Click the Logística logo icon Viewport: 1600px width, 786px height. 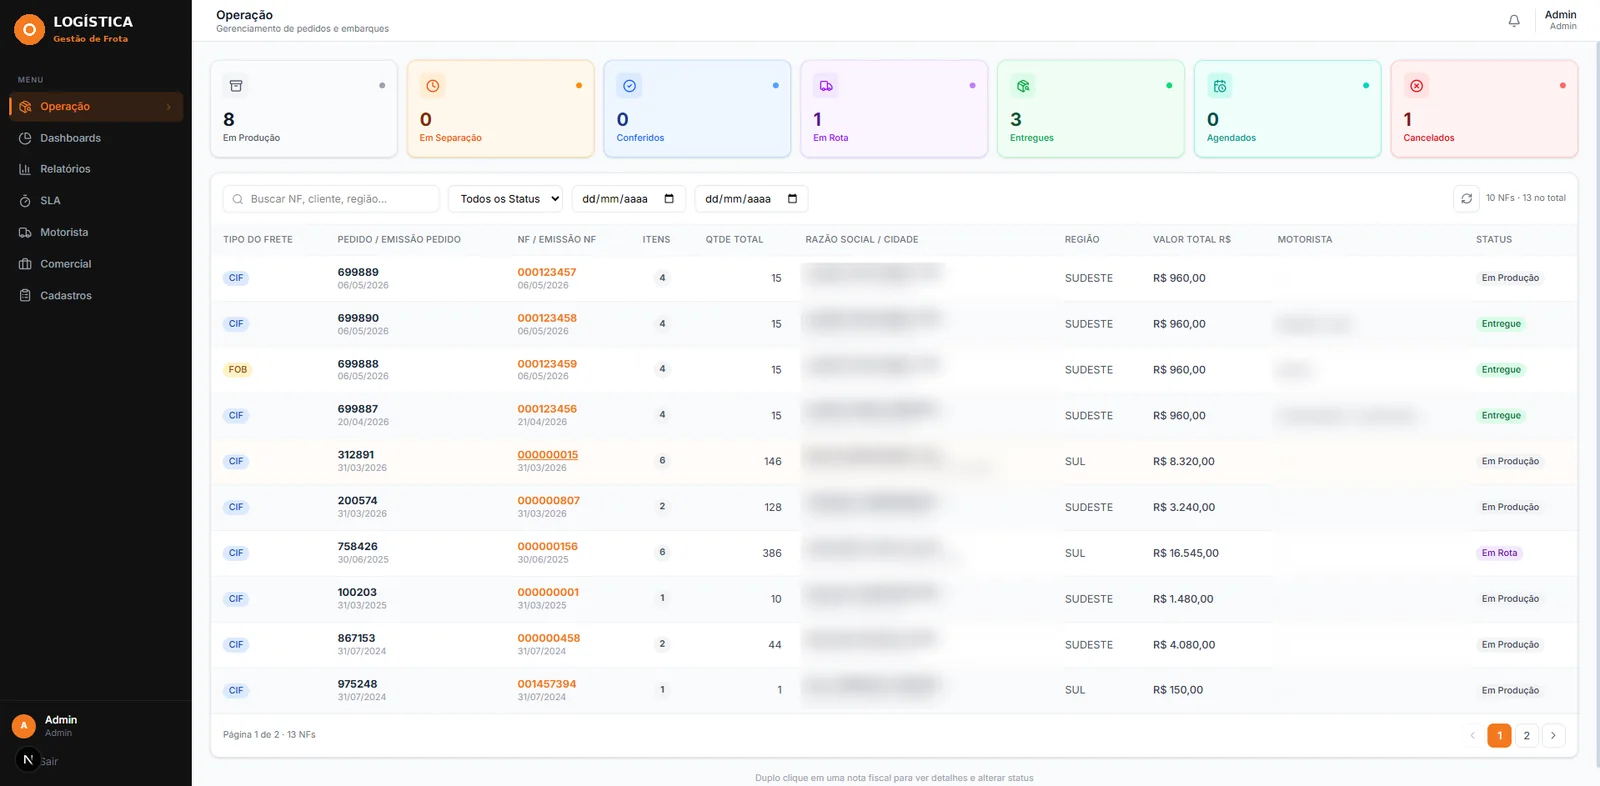tap(29, 29)
